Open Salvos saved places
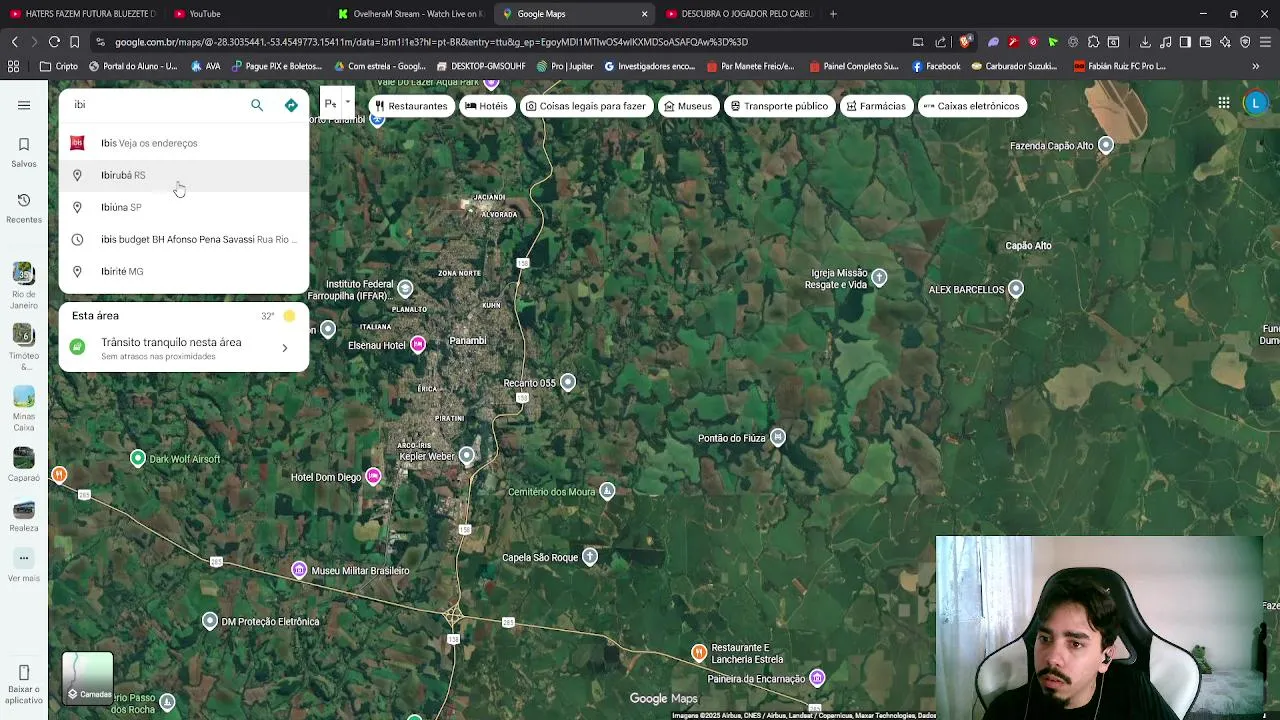The width and height of the screenshot is (1280, 720). pyautogui.click(x=24, y=152)
